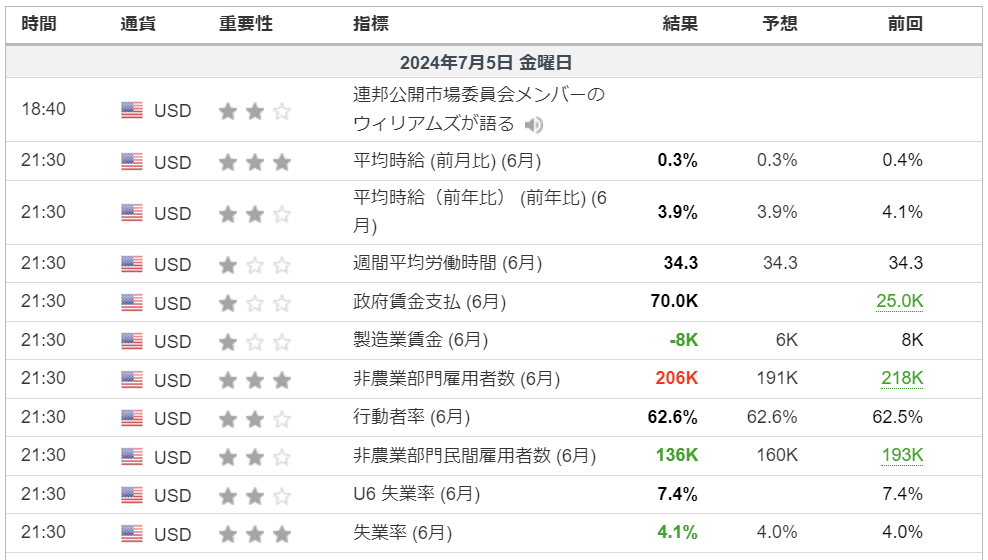Click revised previous value 193K
988x560 pixels.
pyautogui.click(x=902, y=455)
